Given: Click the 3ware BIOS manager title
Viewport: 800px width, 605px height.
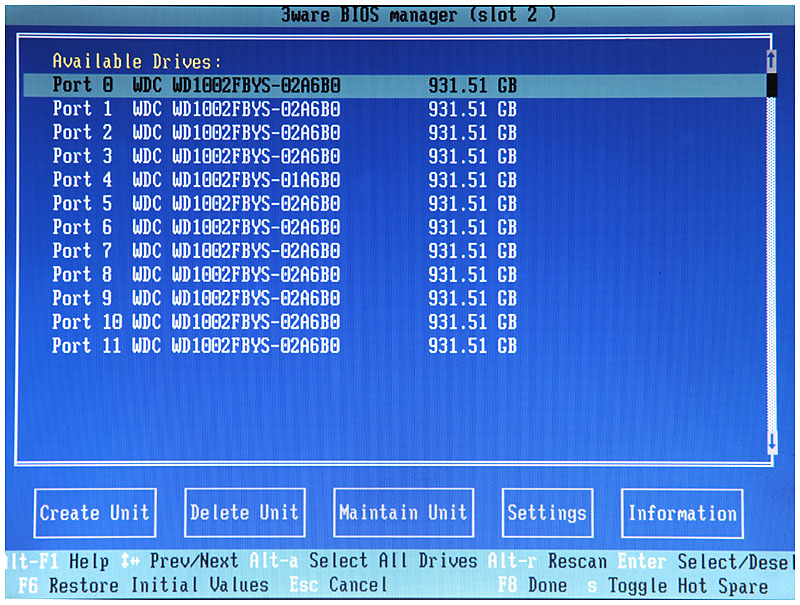Looking at the screenshot, I should [417, 15].
